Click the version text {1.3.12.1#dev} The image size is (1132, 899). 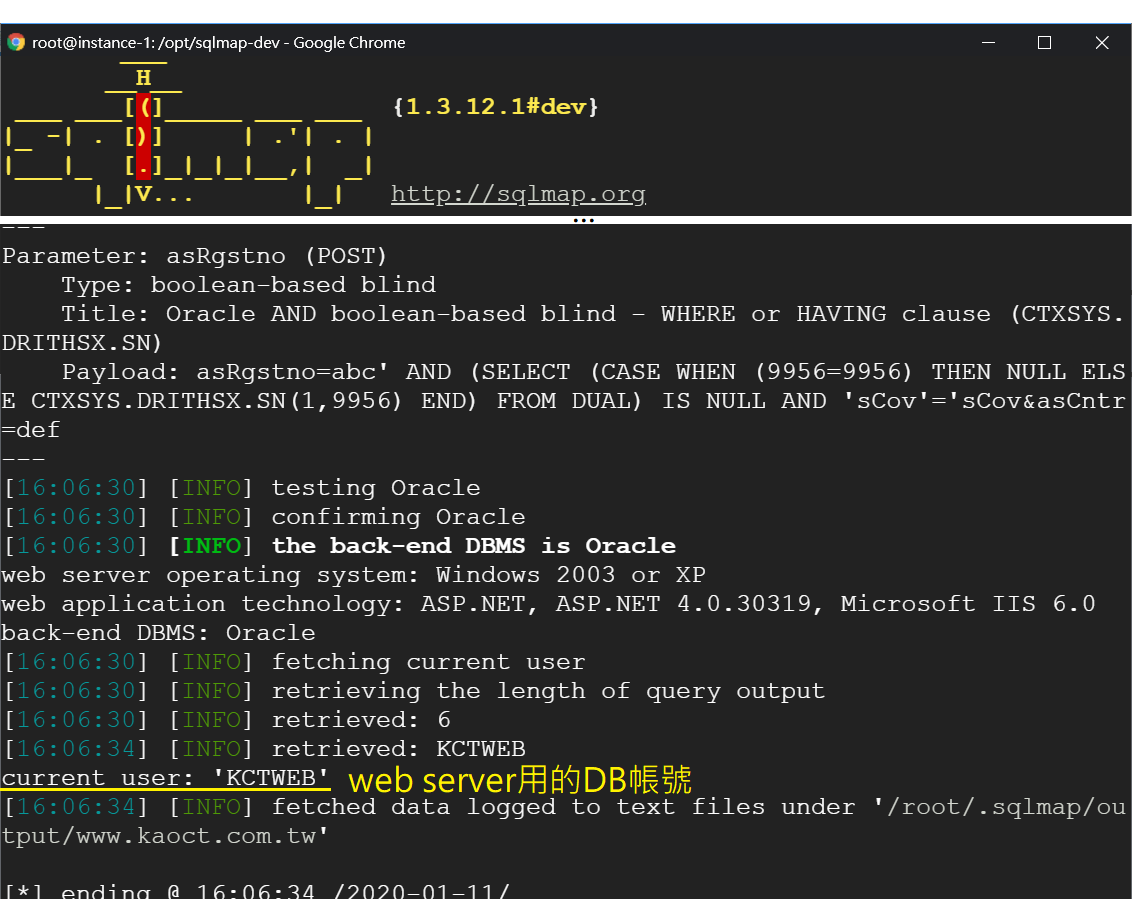[x=495, y=107]
